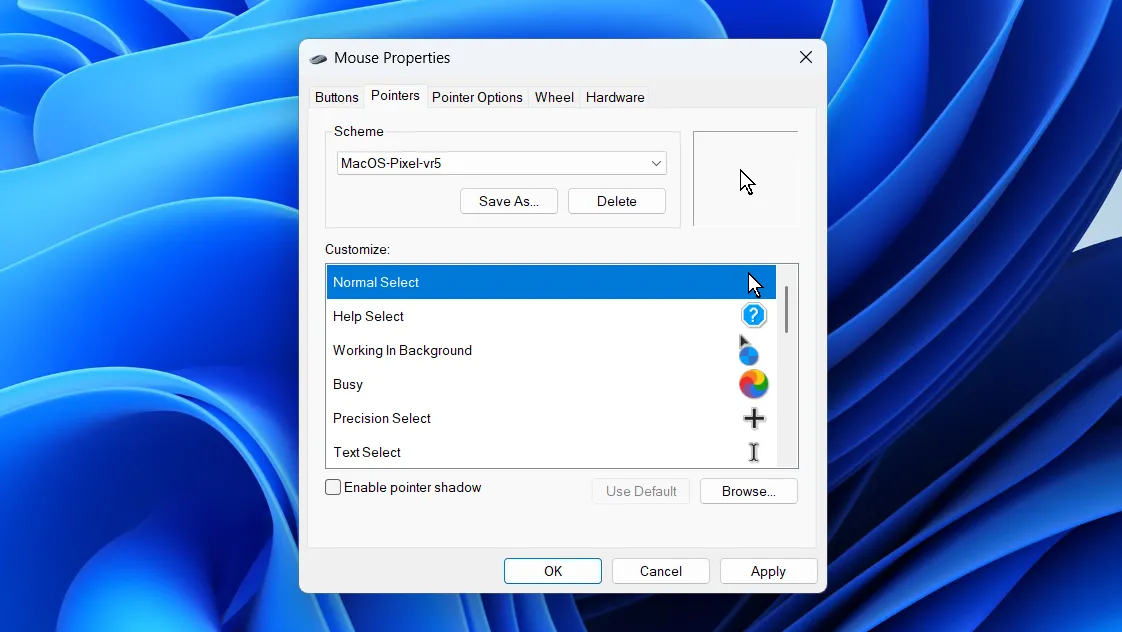Viewport: 1122px width, 632px height.
Task: Click the Customize list scrollbar
Action: coord(785,310)
